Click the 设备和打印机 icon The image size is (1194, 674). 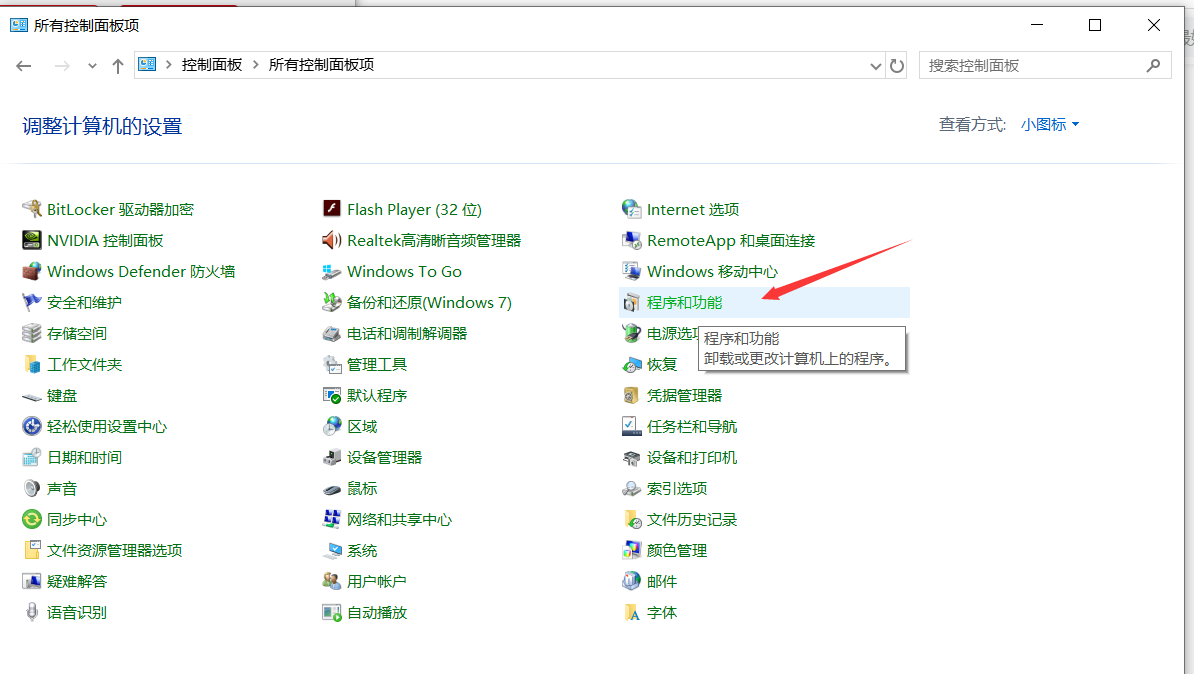pyautogui.click(x=631, y=458)
